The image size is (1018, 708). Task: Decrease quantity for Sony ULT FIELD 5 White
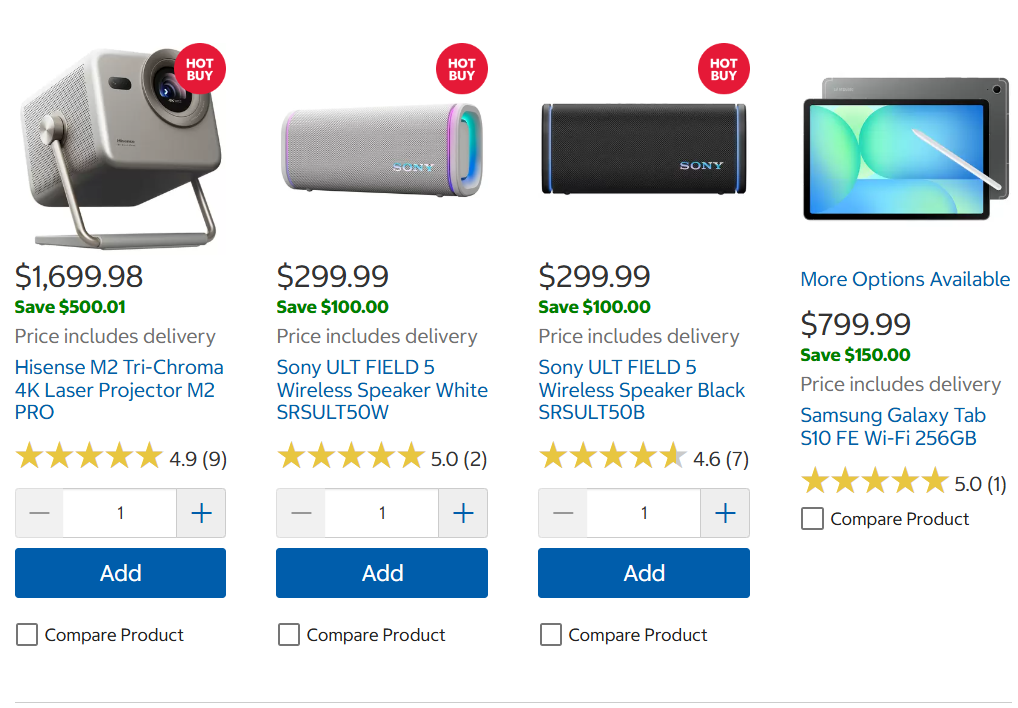click(x=301, y=513)
